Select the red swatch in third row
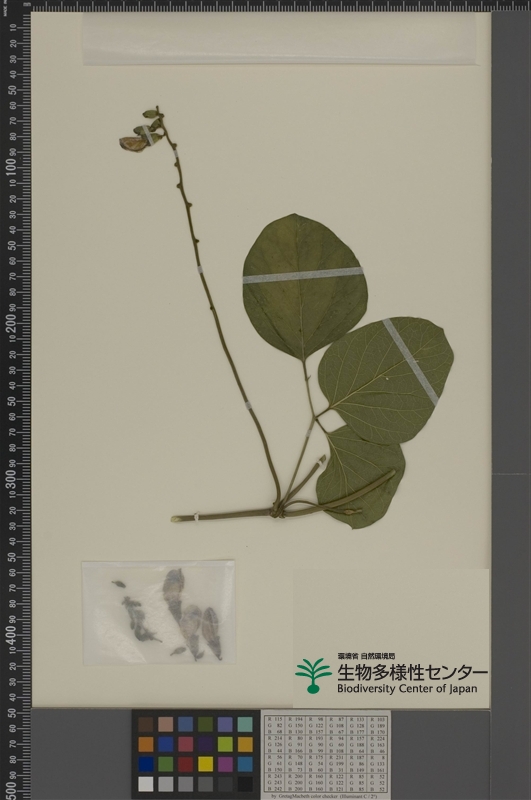The width and height of the screenshot is (531, 800). 185,764
